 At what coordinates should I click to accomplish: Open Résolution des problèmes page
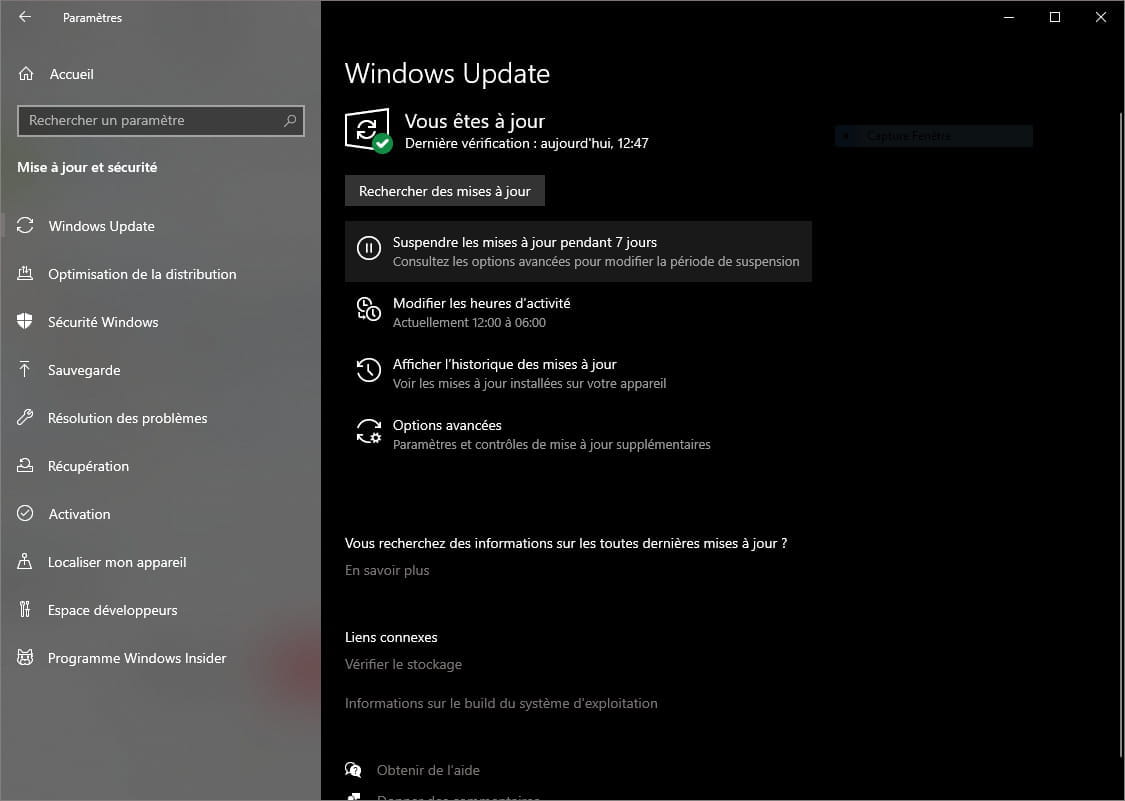tap(161, 418)
